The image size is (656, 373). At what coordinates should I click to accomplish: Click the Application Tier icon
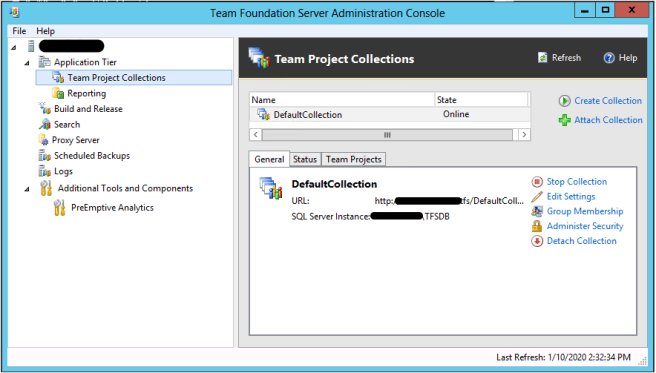point(44,62)
